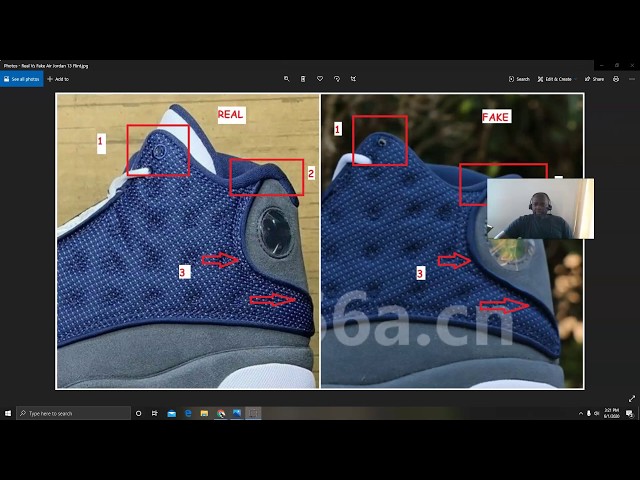Open the Windows Start menu

8,413
